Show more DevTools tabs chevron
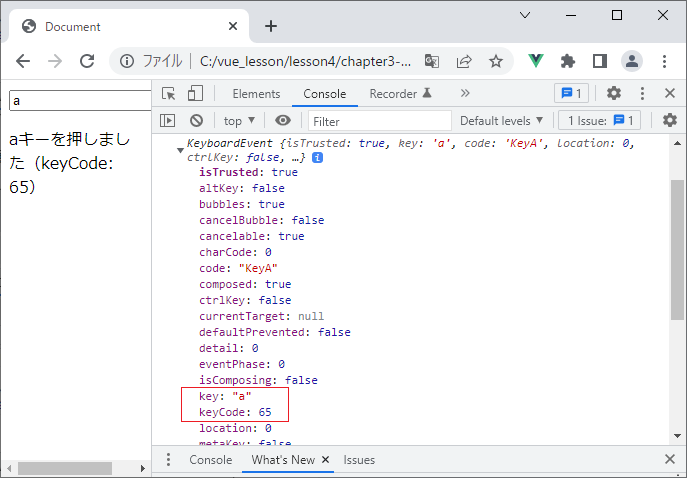 [x=465, y=93]
